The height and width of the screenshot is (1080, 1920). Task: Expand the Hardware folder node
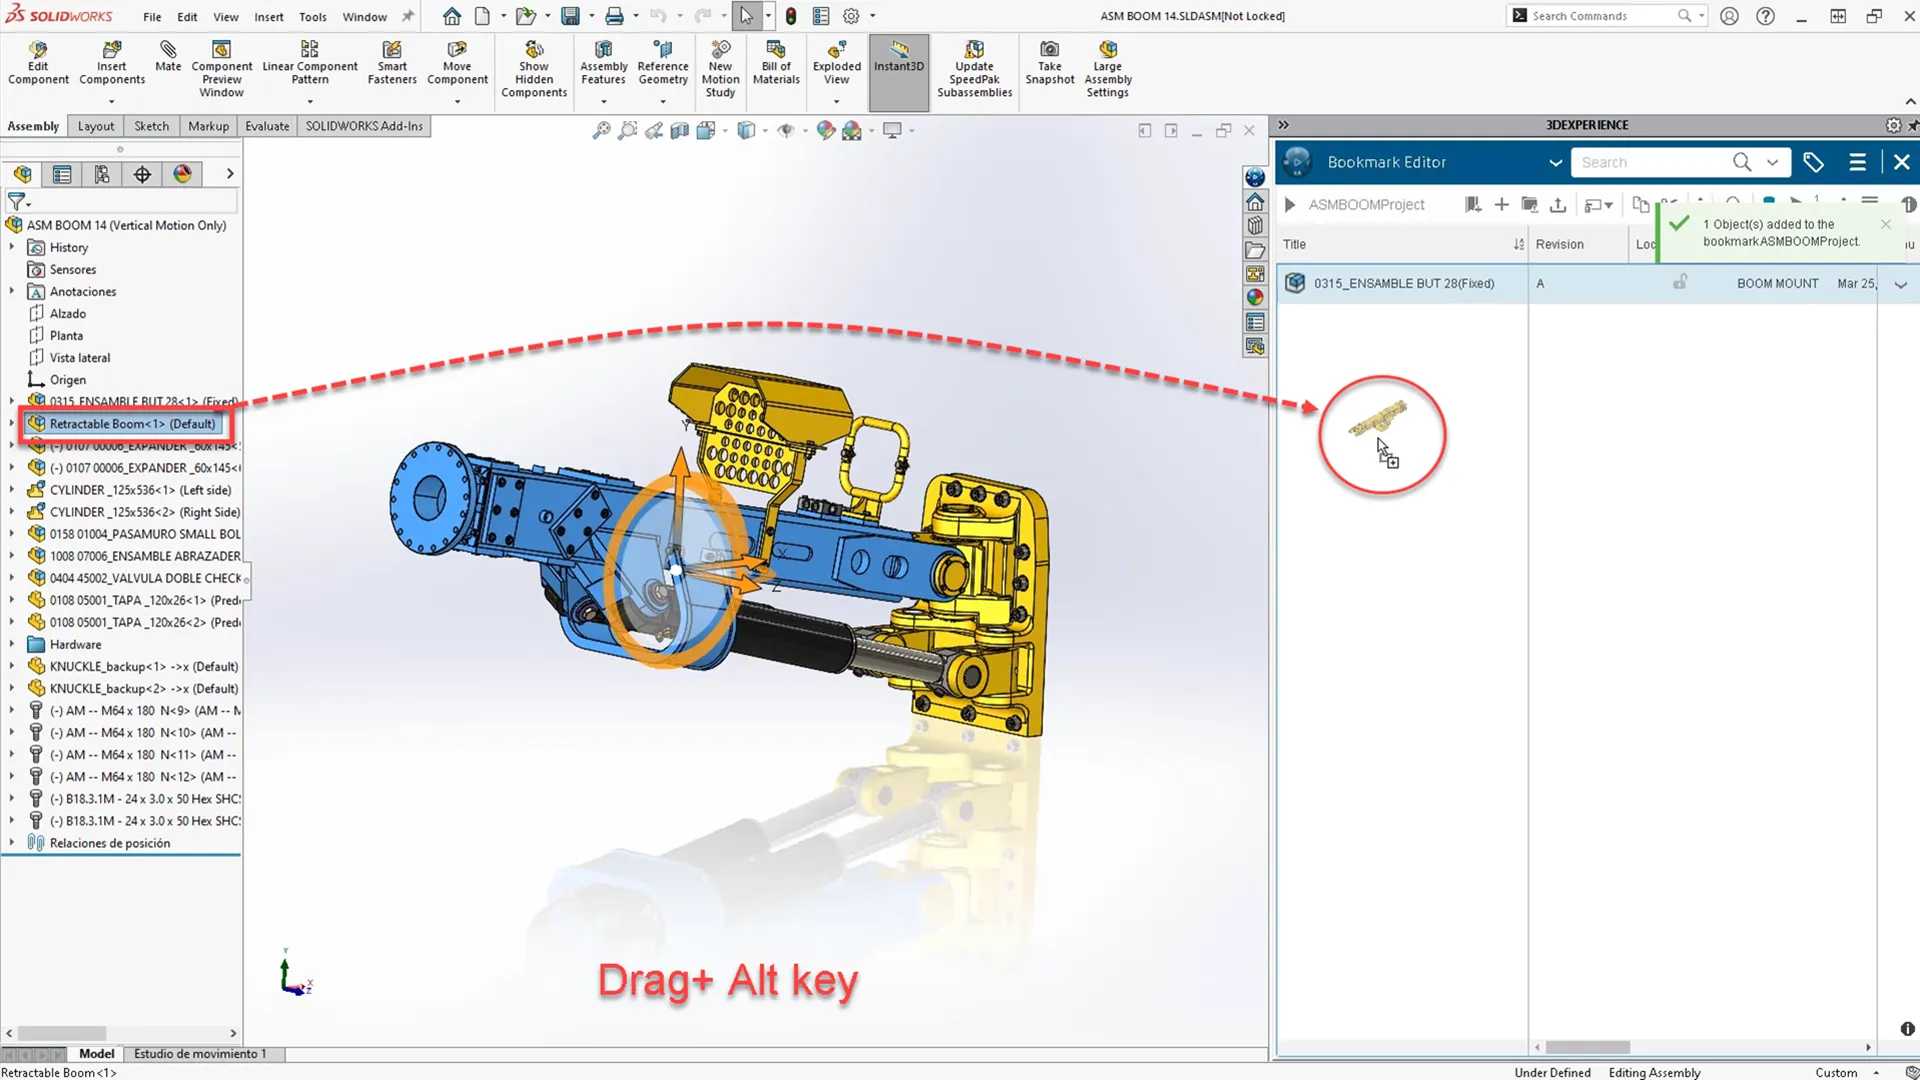12,644
